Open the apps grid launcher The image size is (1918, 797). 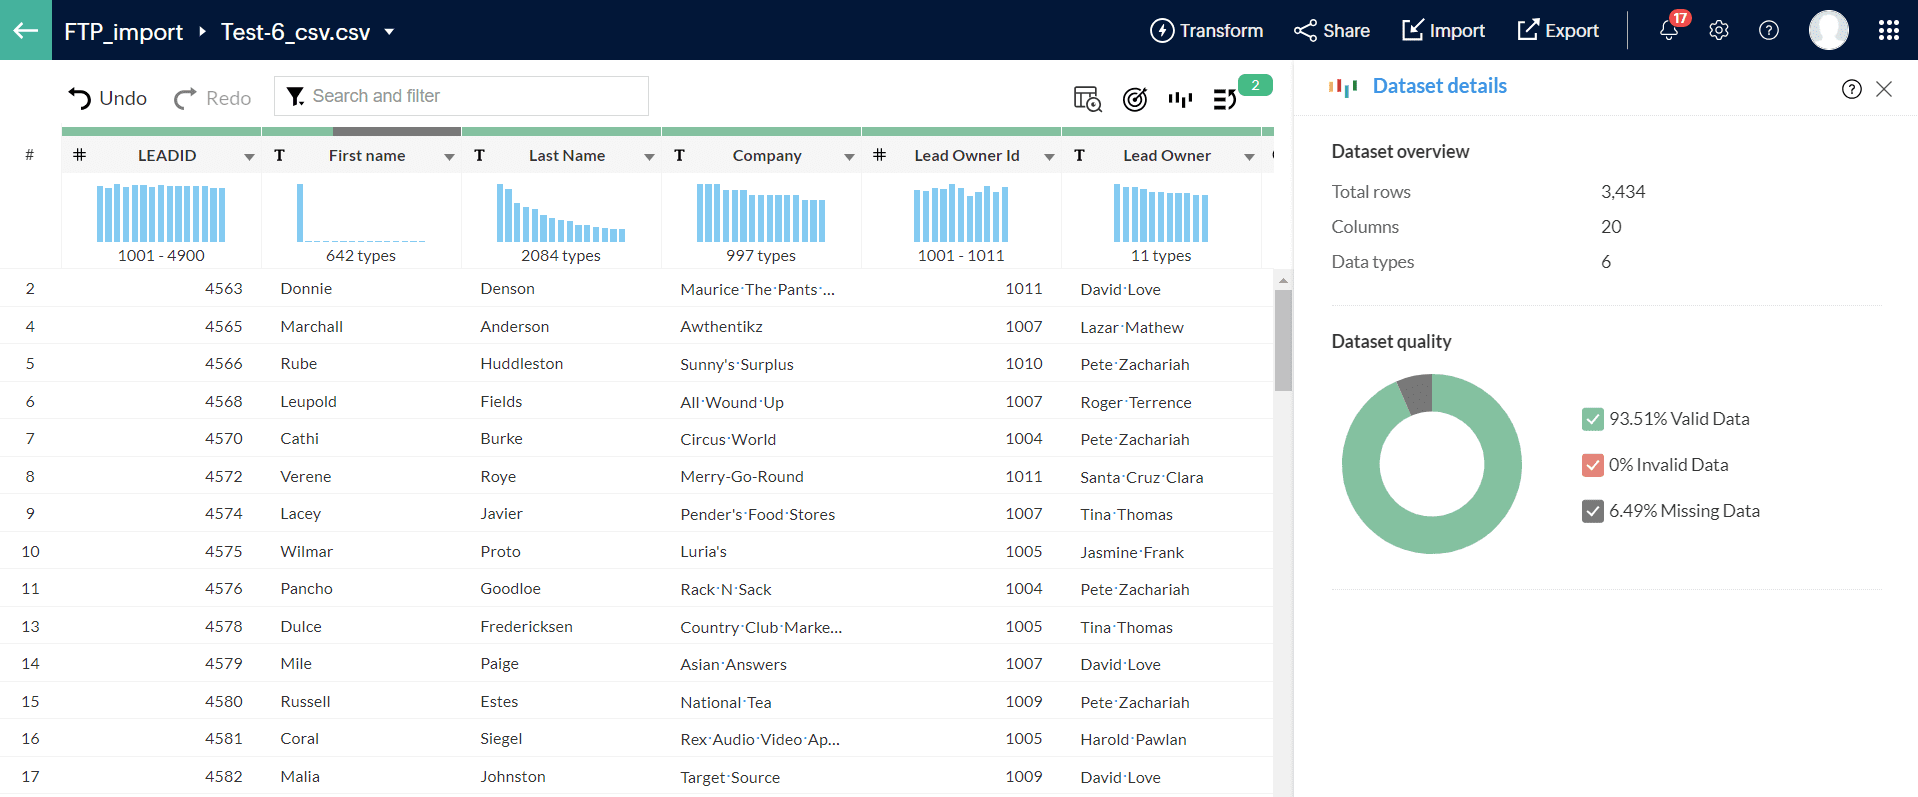point(1888,31)
